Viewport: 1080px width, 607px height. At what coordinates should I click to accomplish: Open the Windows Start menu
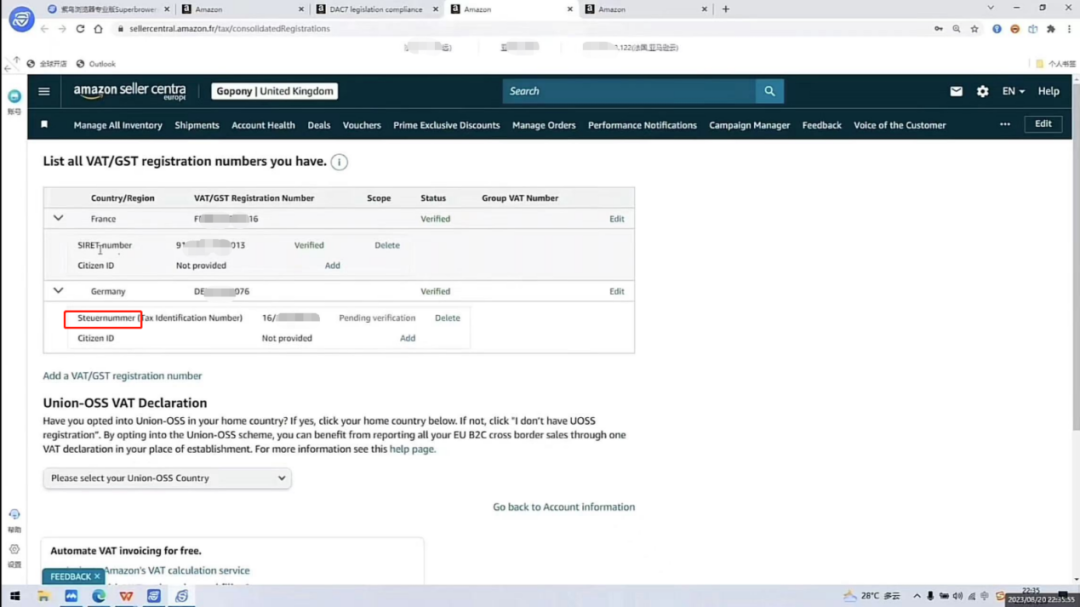pyautogui.click(x=14, y=596)
